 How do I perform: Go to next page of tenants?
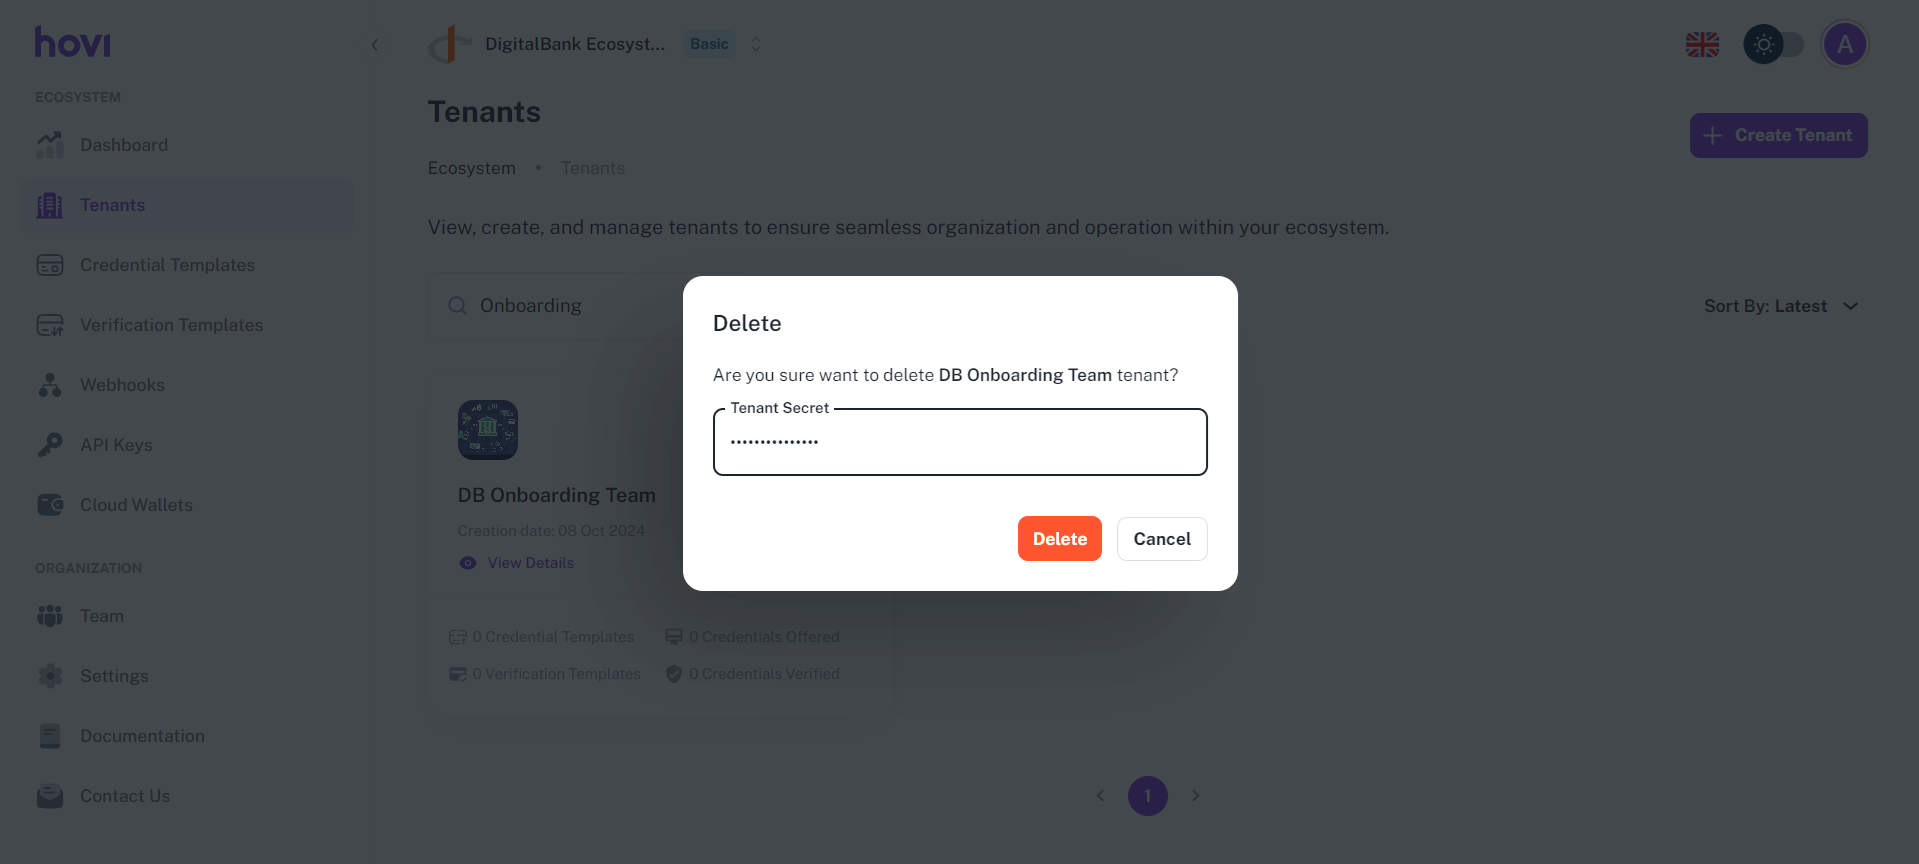pos(1195,796)
